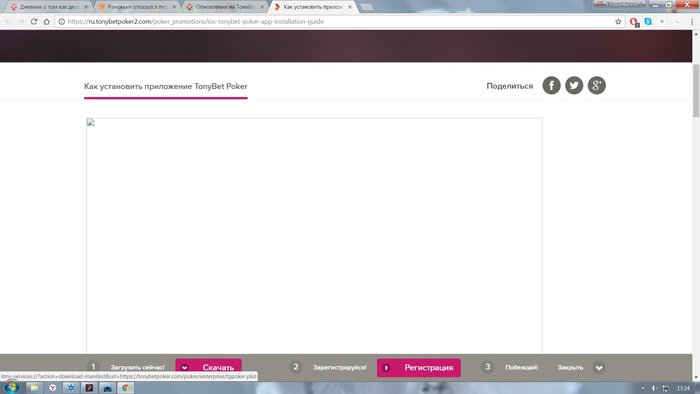Go to the browser home page
700x394 pixels.
click(x=46, y=21)
